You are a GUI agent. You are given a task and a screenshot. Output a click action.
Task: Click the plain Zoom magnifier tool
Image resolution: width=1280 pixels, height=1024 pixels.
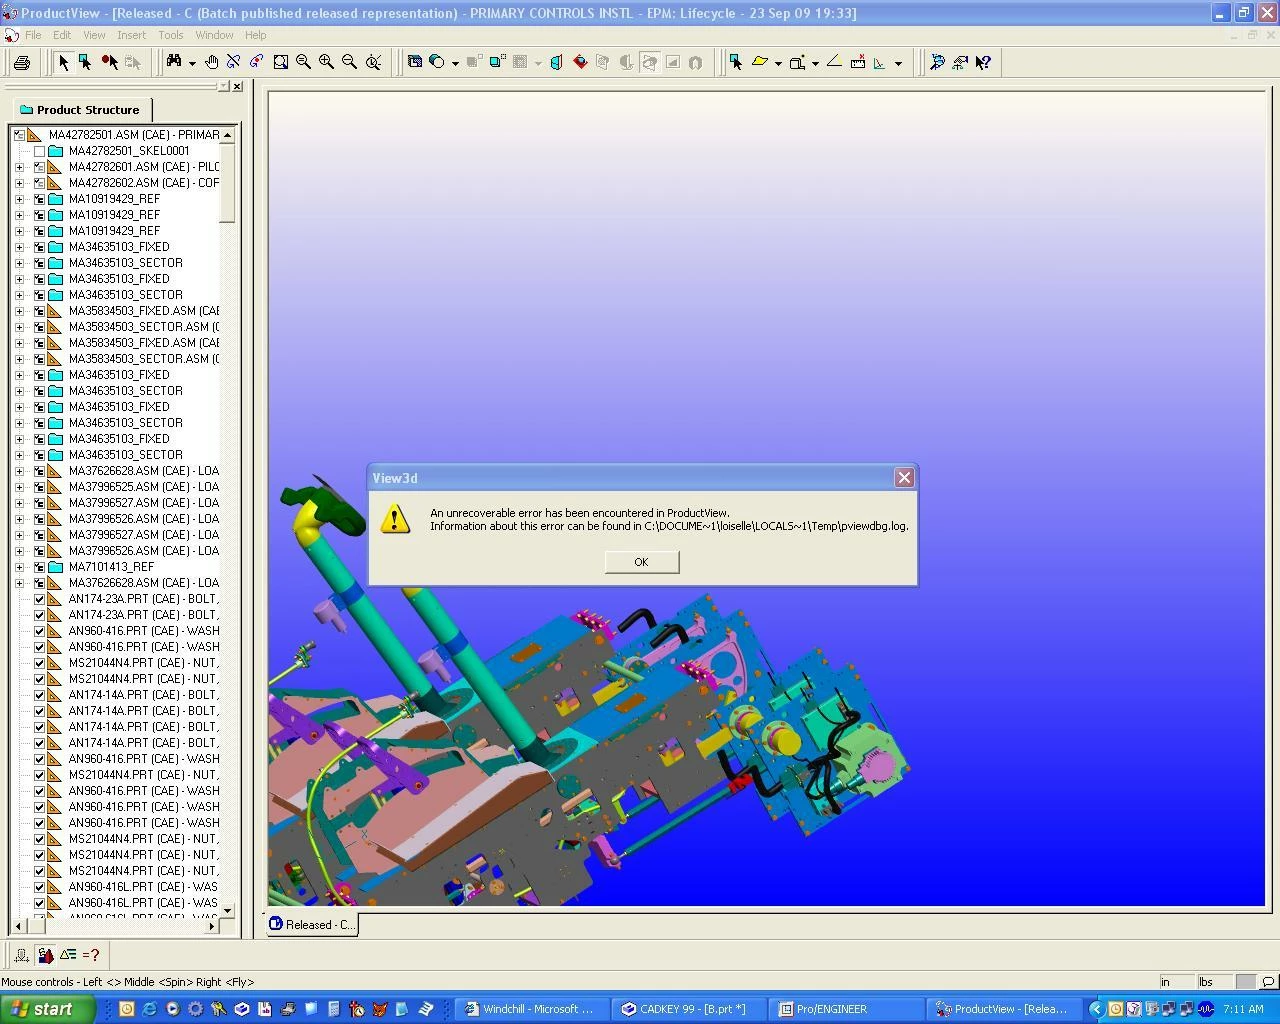[x=303, y=62]
